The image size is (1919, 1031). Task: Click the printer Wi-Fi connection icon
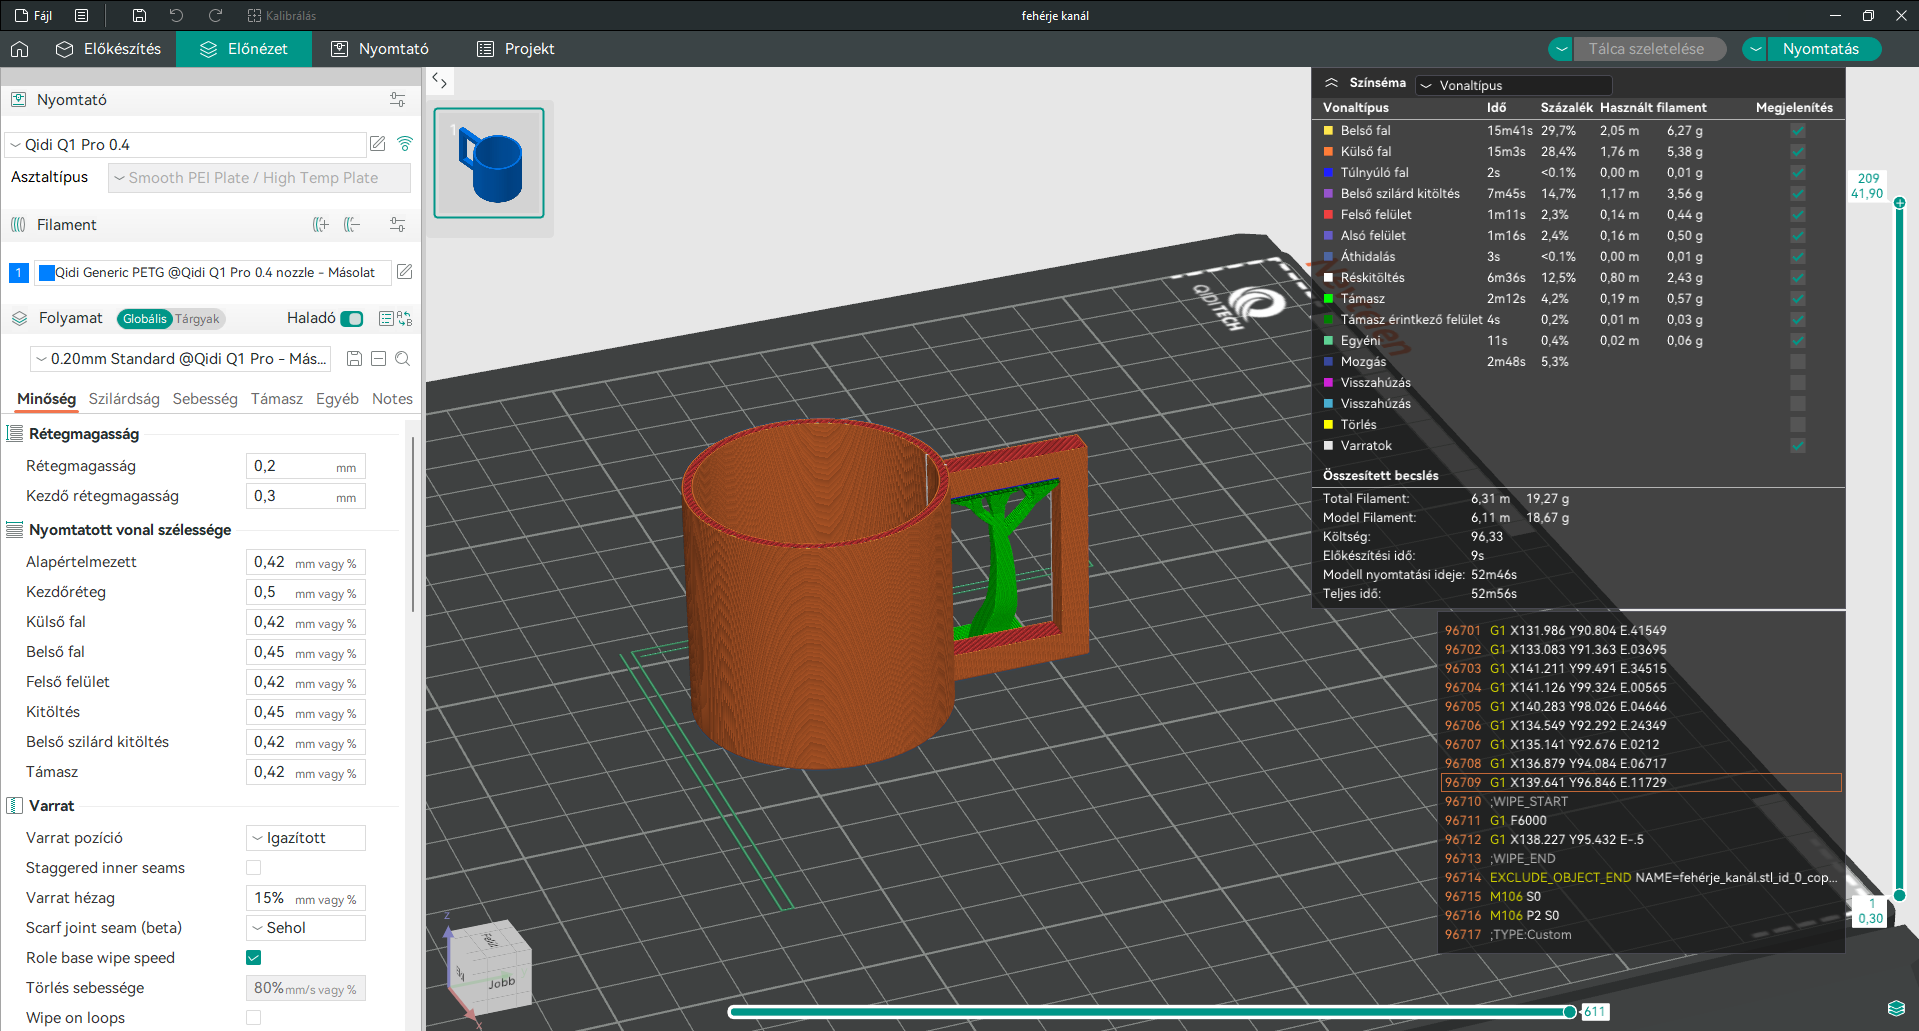[x=405, y=144]
